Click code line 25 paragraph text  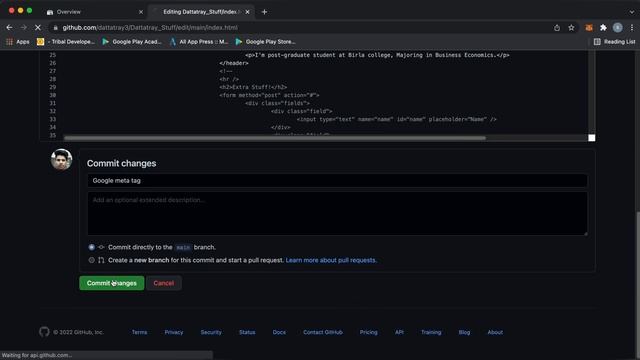(x=377, y=55)
